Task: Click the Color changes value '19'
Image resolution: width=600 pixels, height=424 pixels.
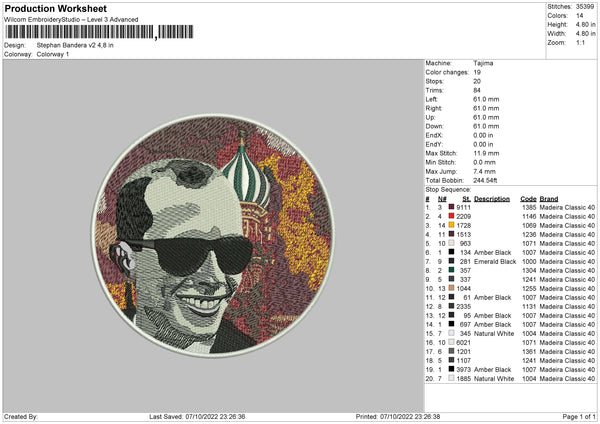Action: coord(477,72)
